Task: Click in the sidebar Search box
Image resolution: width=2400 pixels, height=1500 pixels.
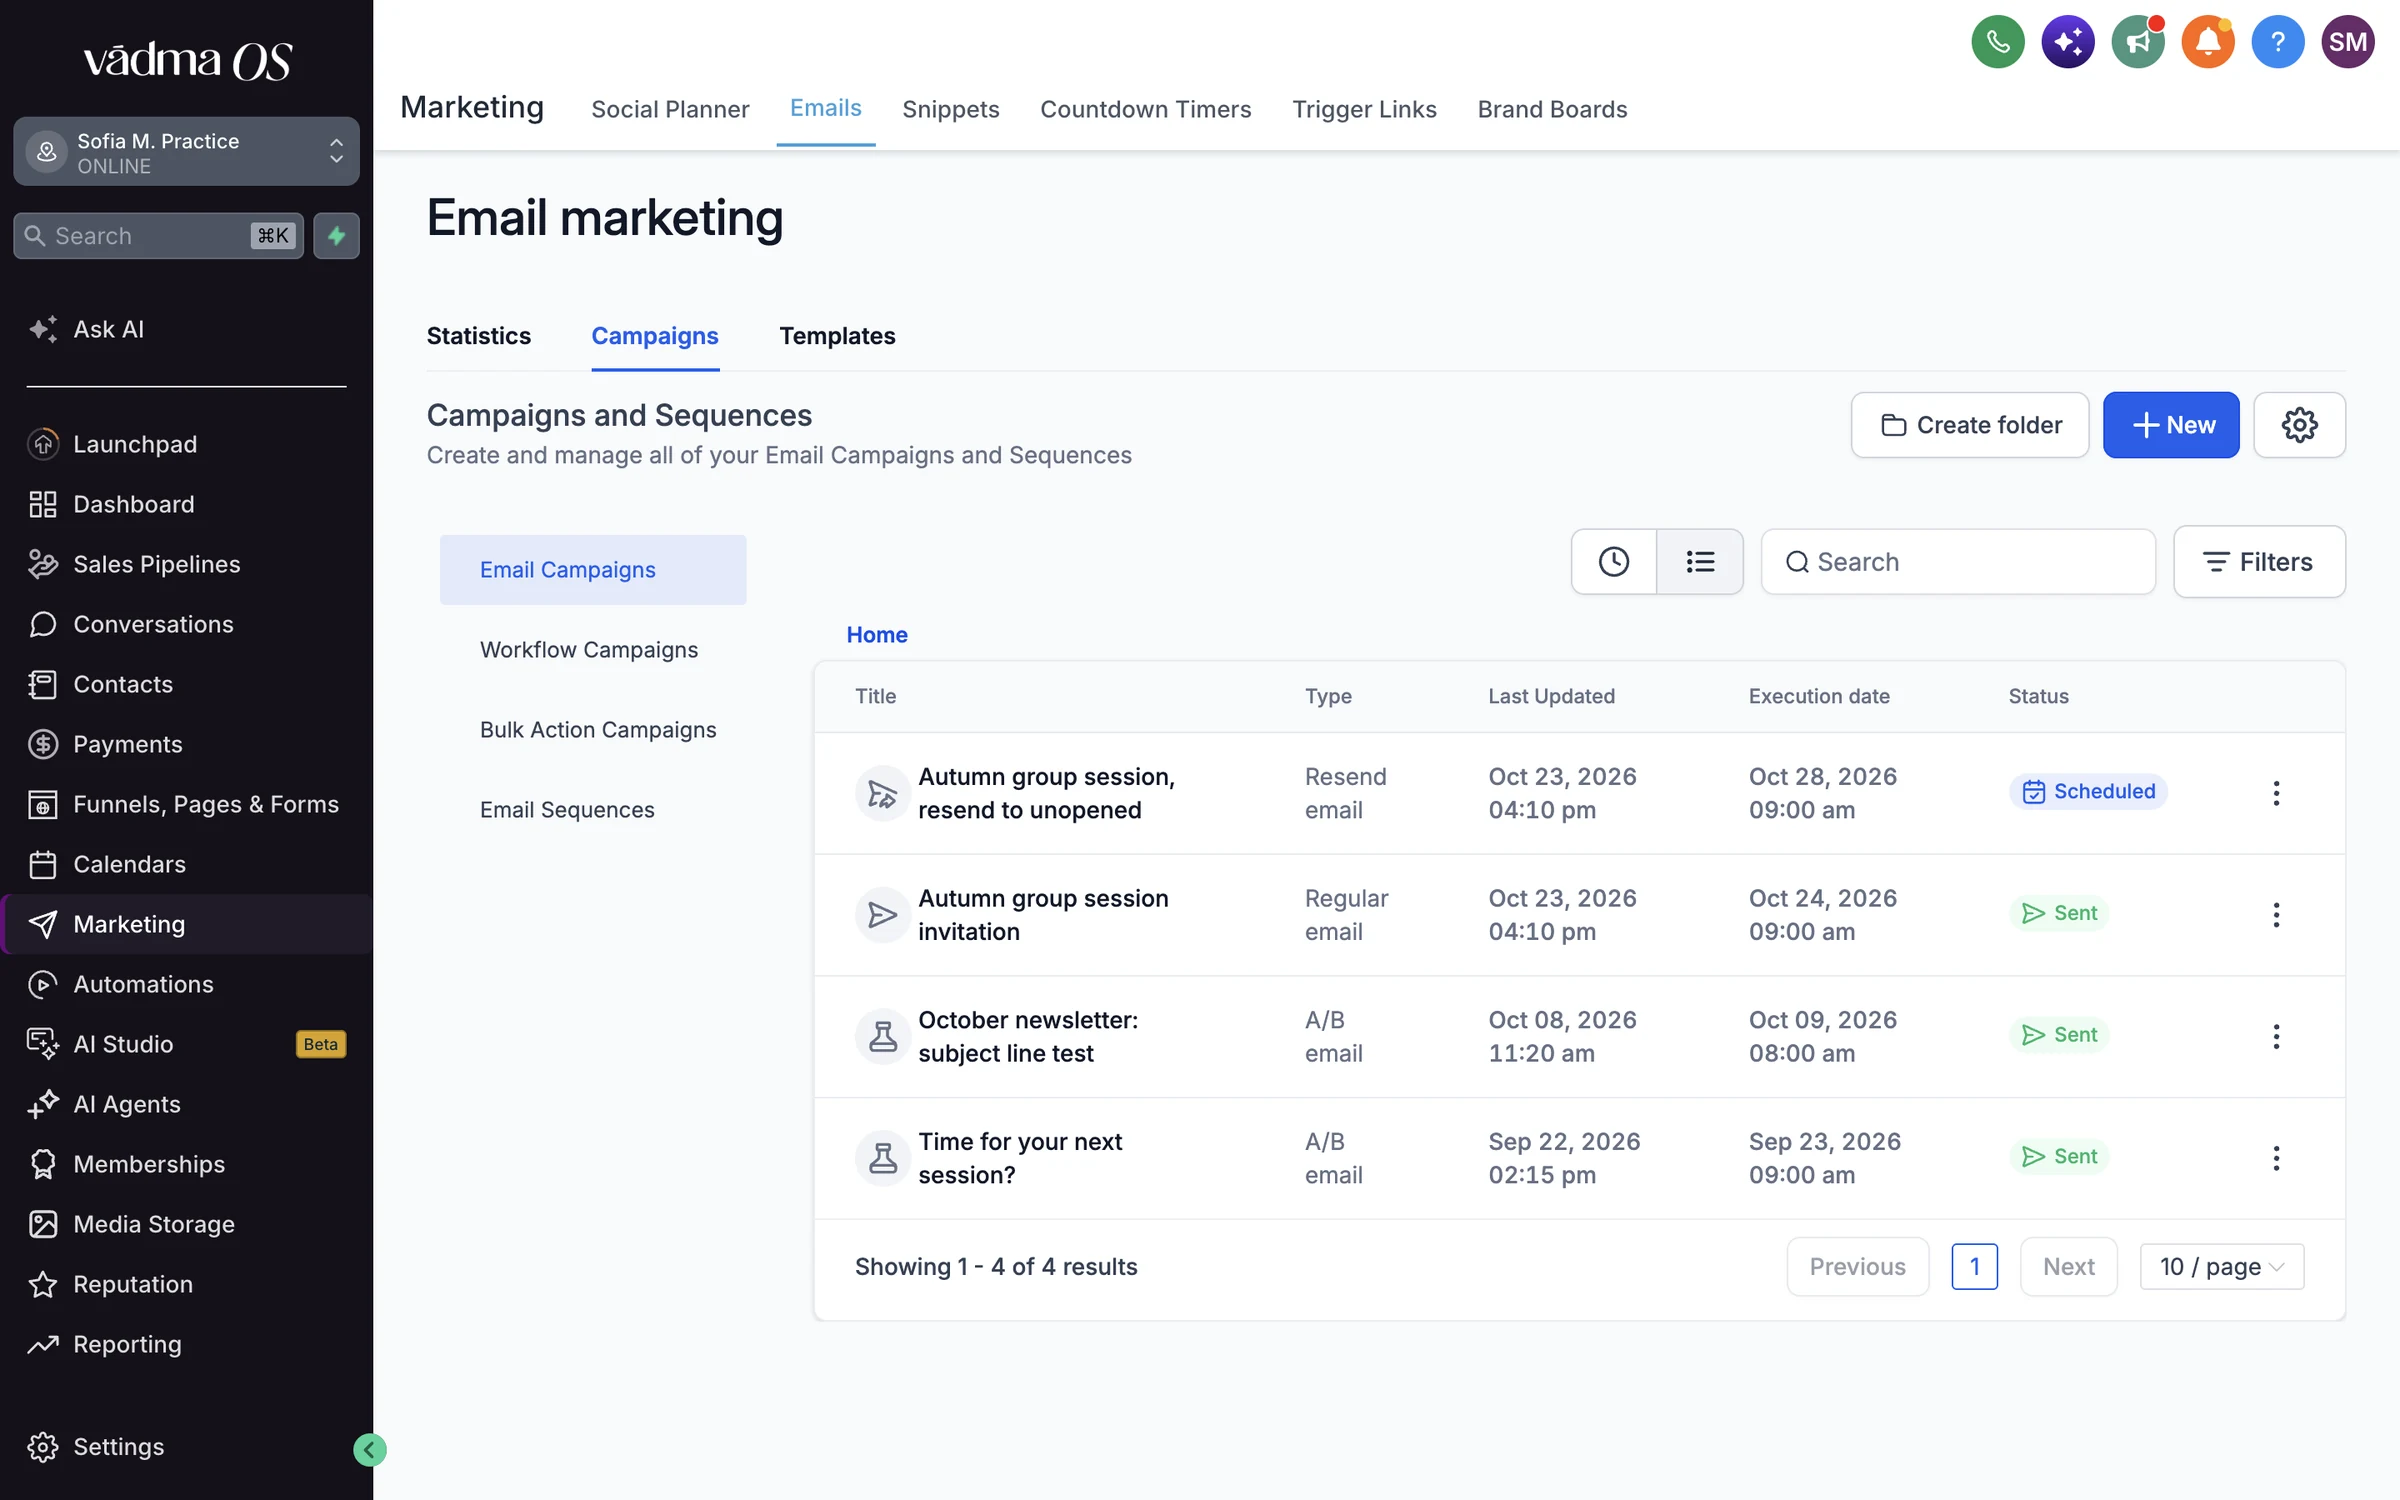Action: pyautogui.click(x=158, y=236)
